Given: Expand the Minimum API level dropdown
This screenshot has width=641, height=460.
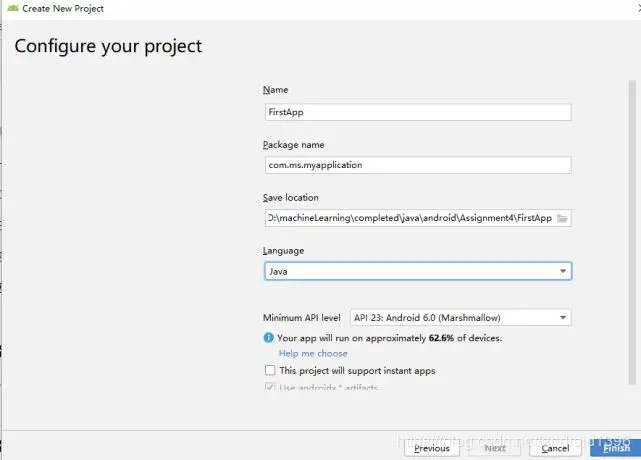Looking at the screenshot, I should (460, 318).
